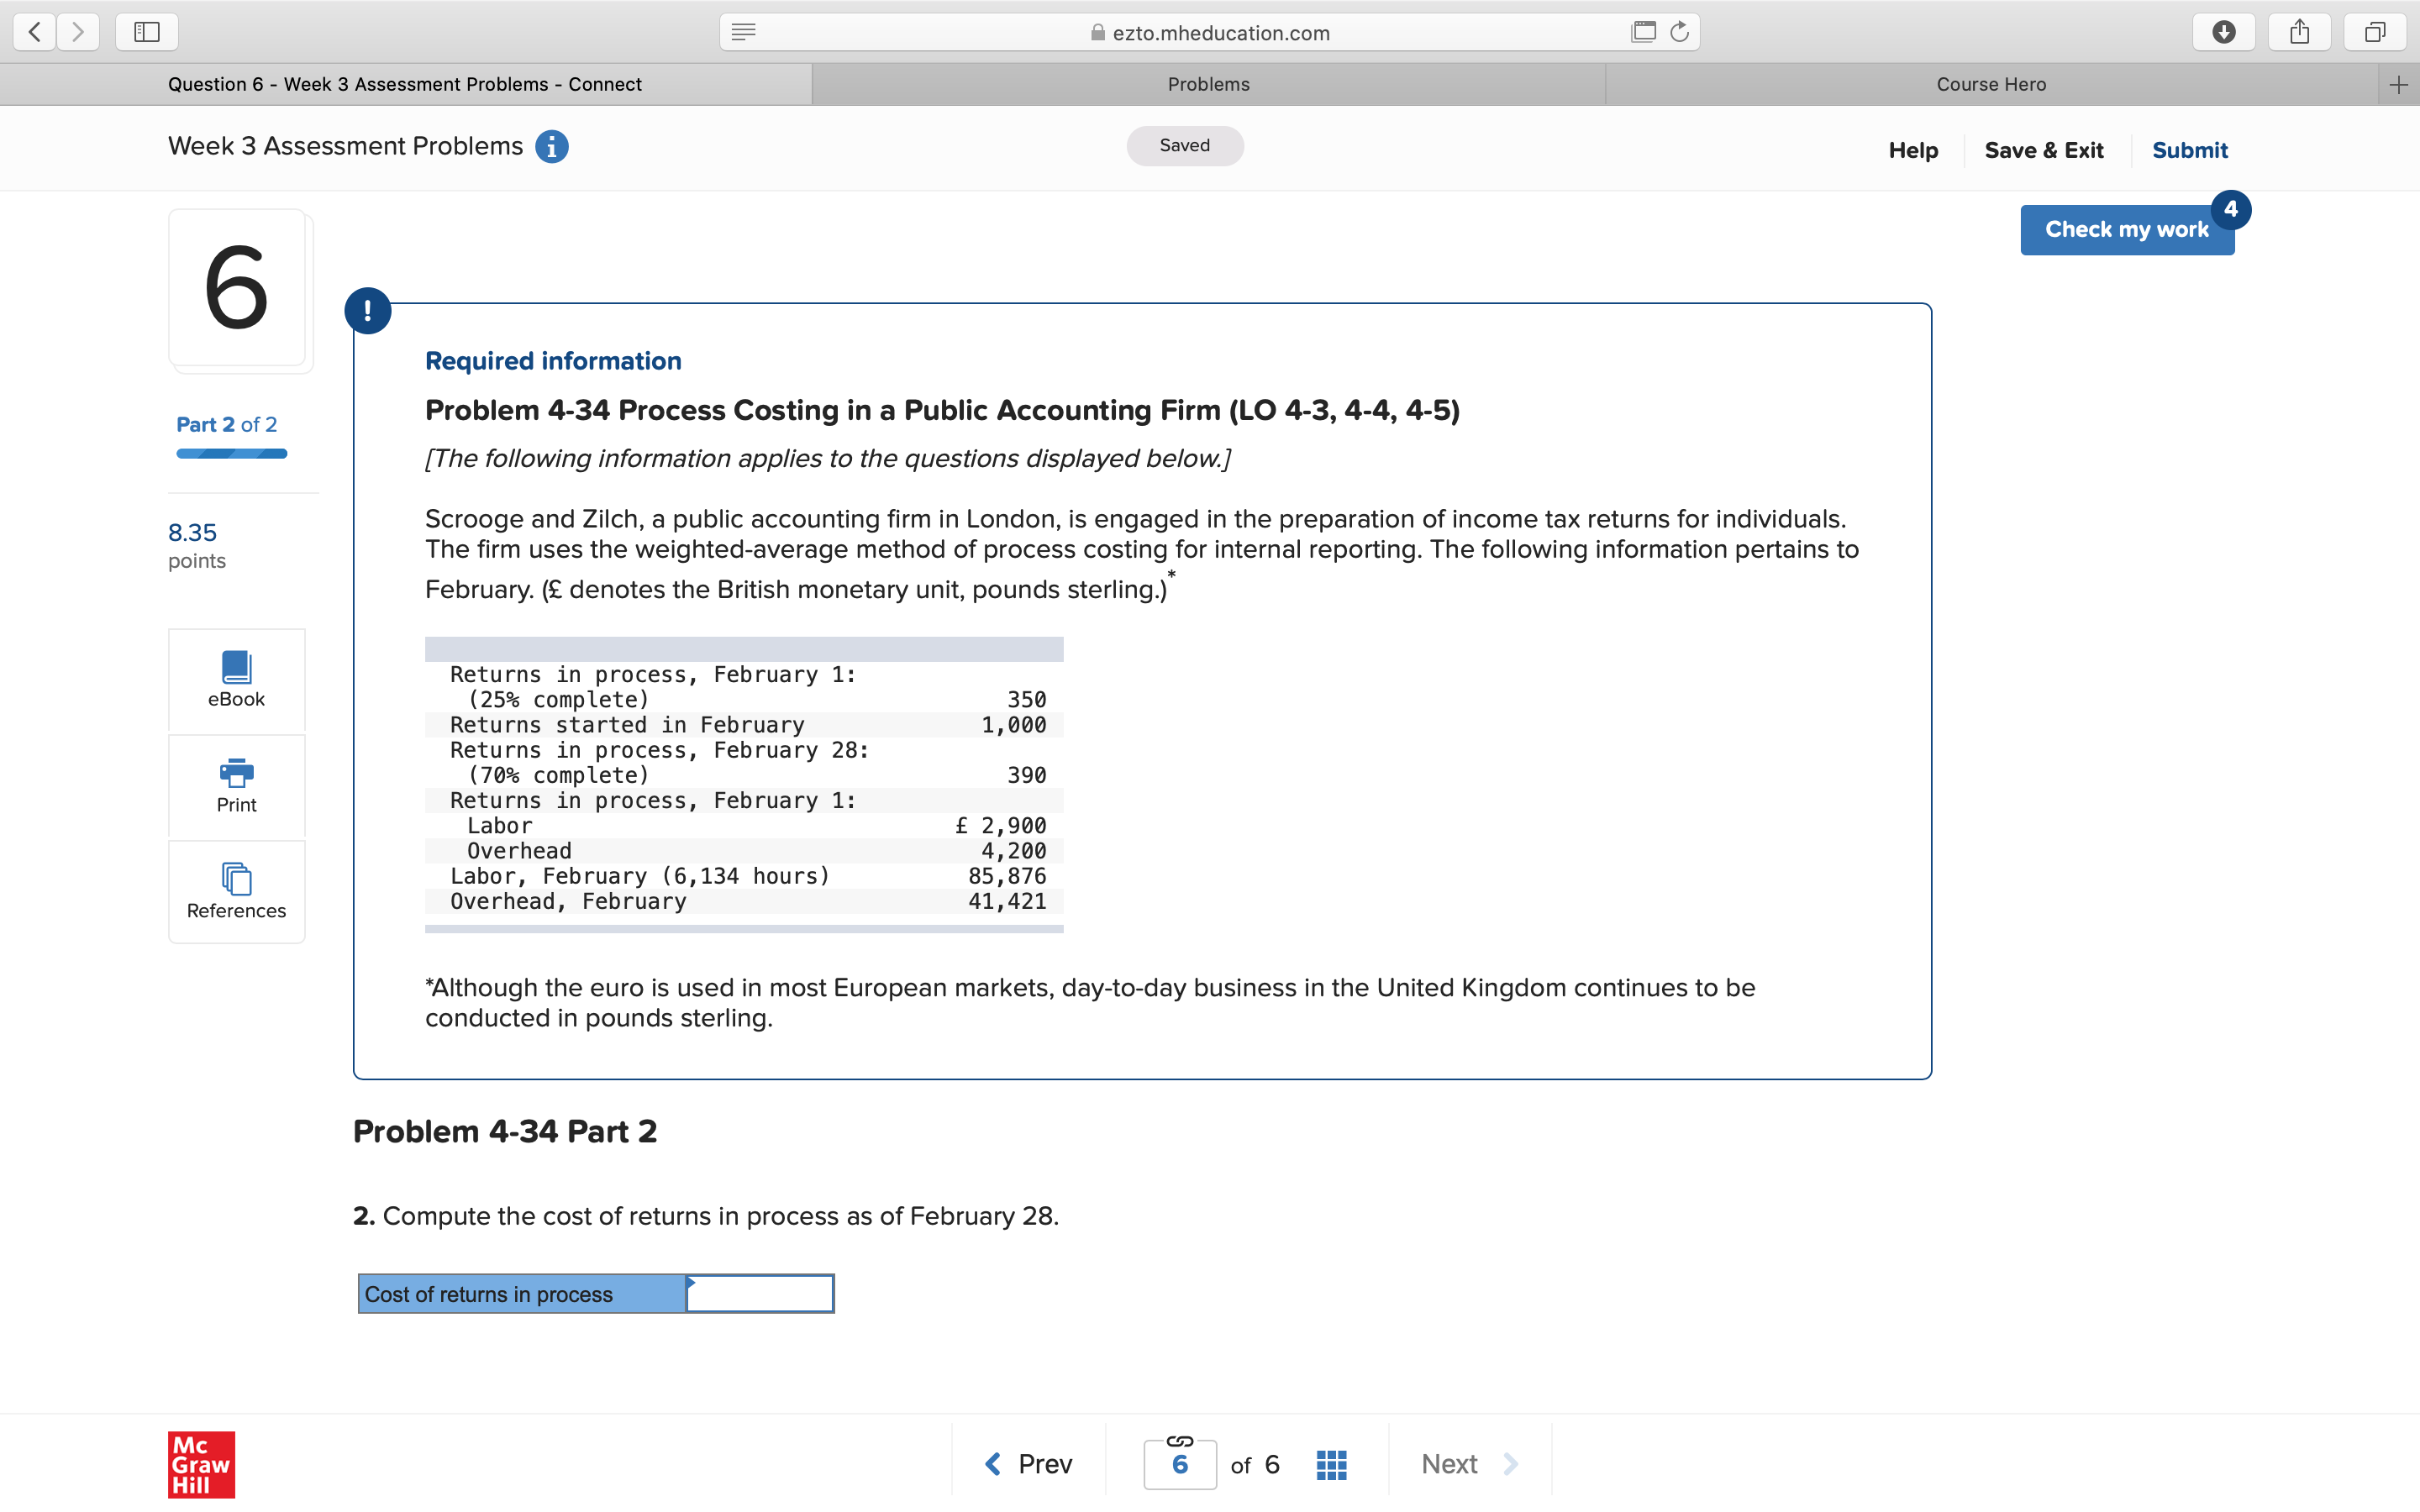
Task: Click the exclamation alert icon on the problem
Action: pos(367,310)
